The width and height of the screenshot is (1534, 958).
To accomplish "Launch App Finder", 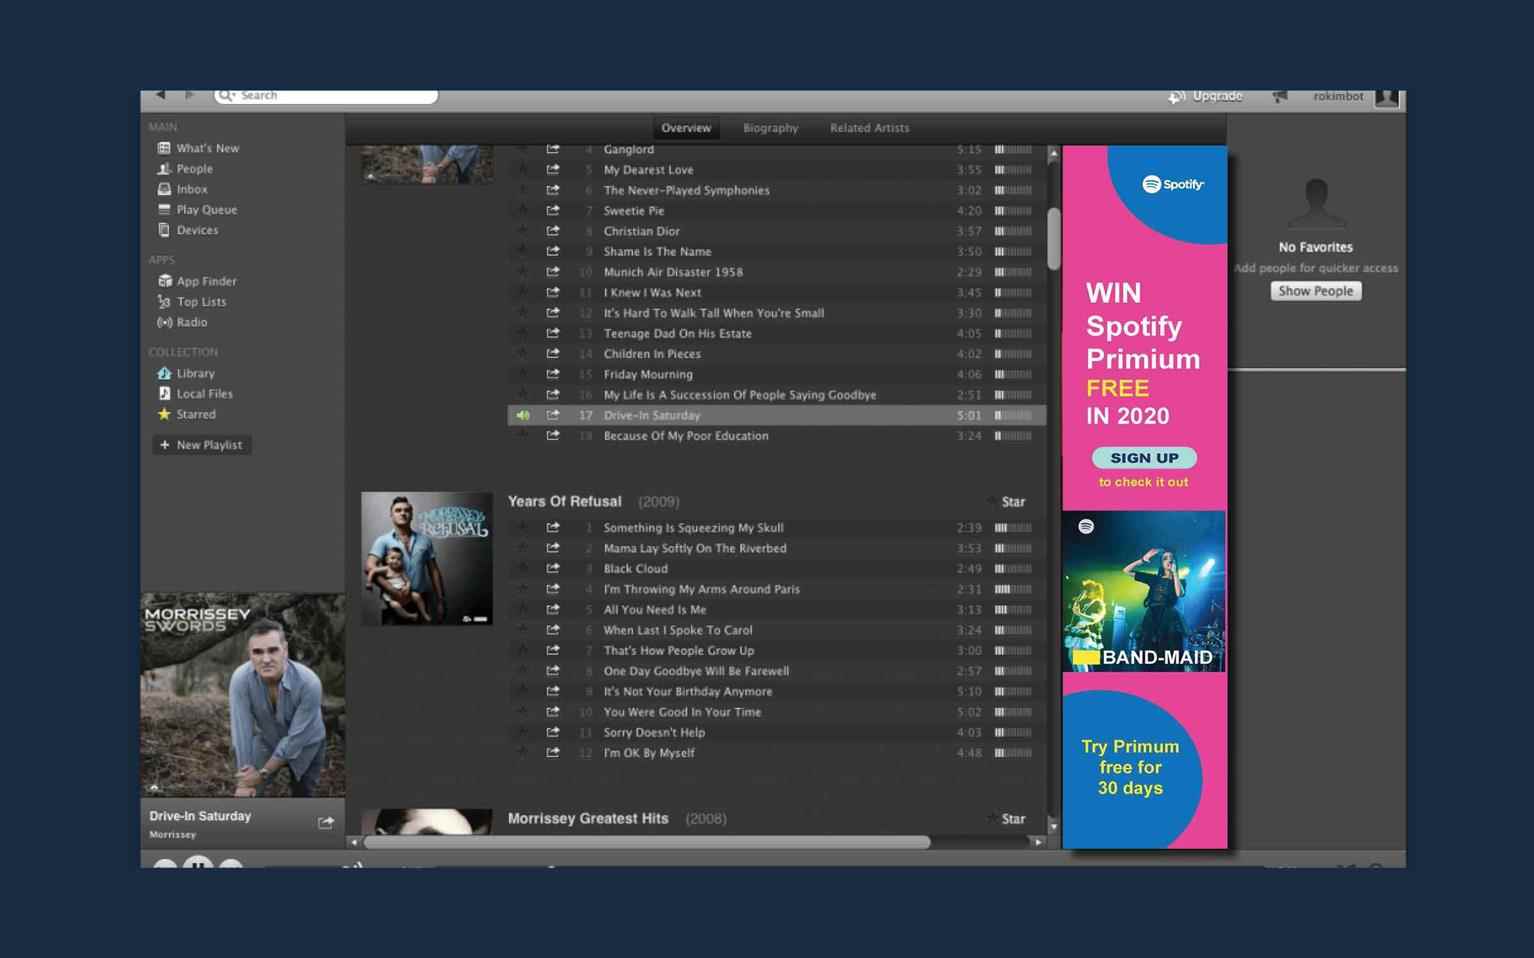I will (197, 281).
